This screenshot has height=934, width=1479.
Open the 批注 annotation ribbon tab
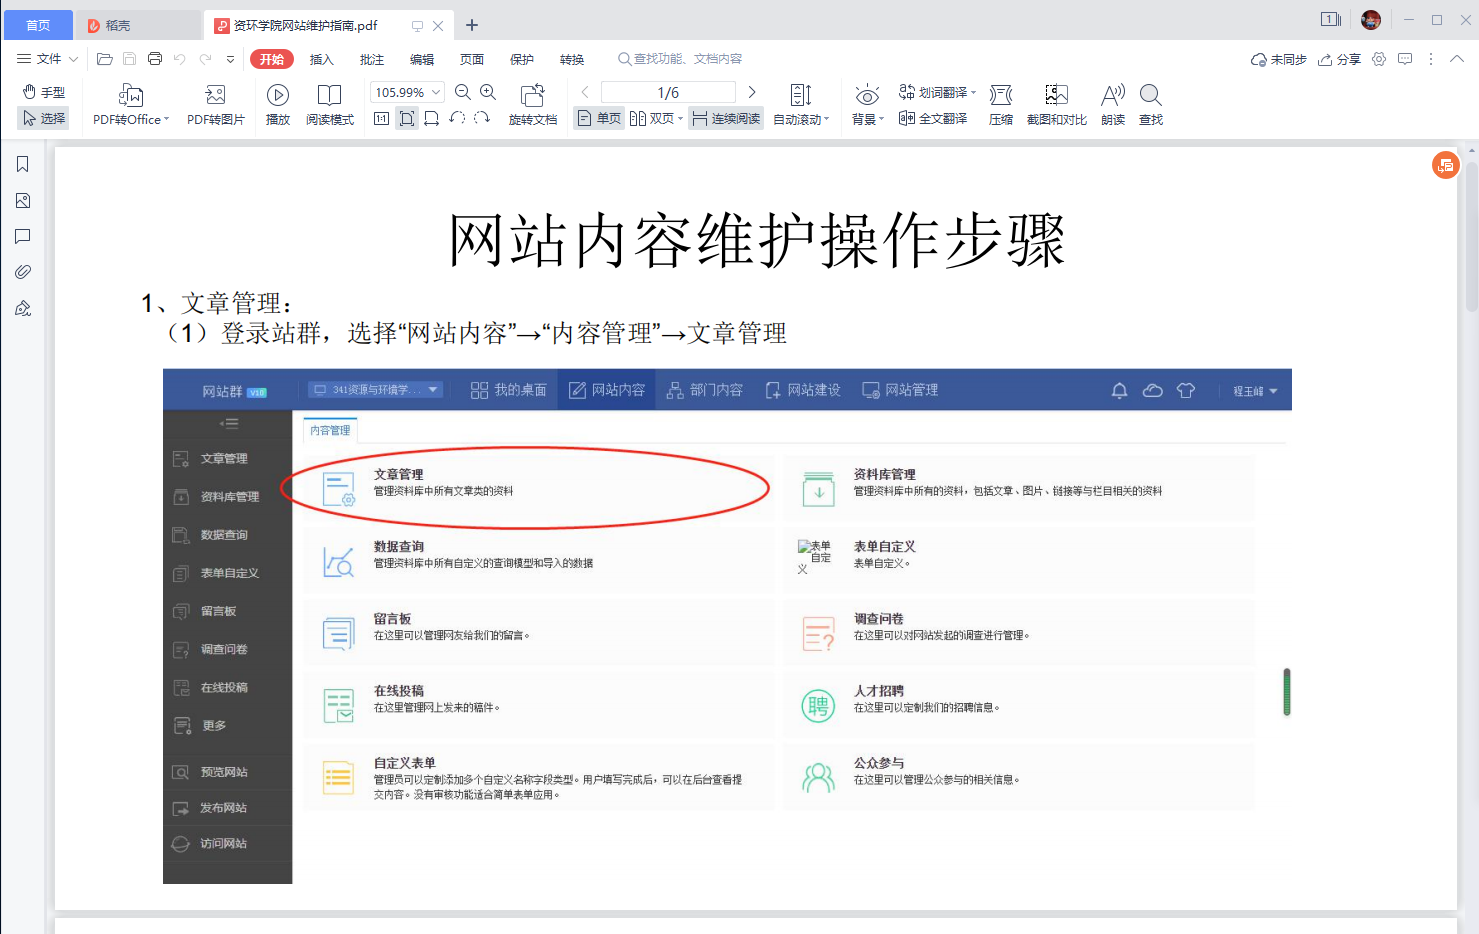coord(372,59)
